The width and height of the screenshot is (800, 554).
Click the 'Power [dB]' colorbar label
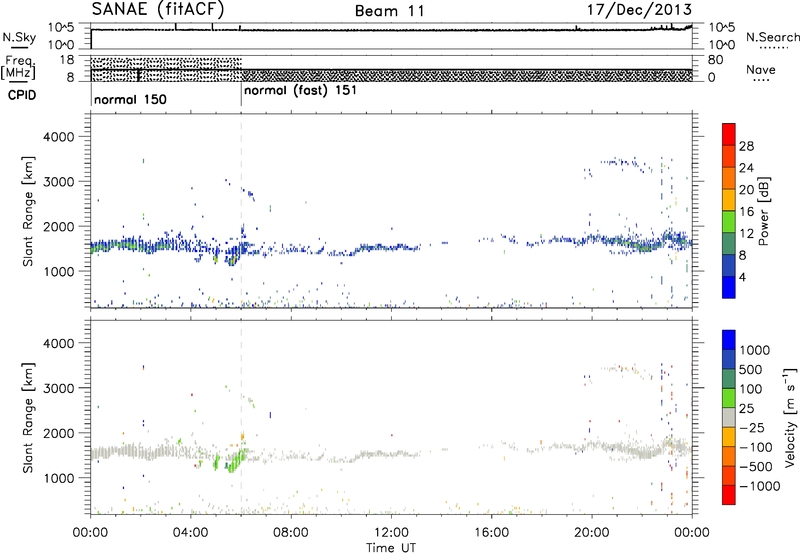point(763,211)
